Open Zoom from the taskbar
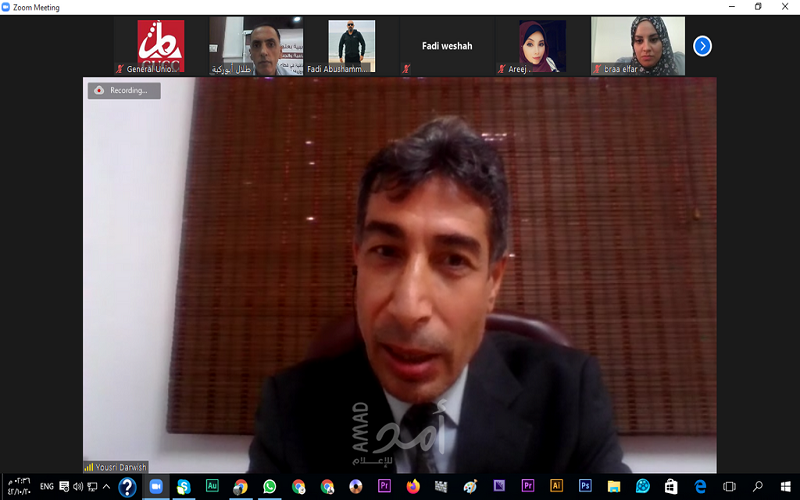This screenshot has width=800, height=500. 156,487
